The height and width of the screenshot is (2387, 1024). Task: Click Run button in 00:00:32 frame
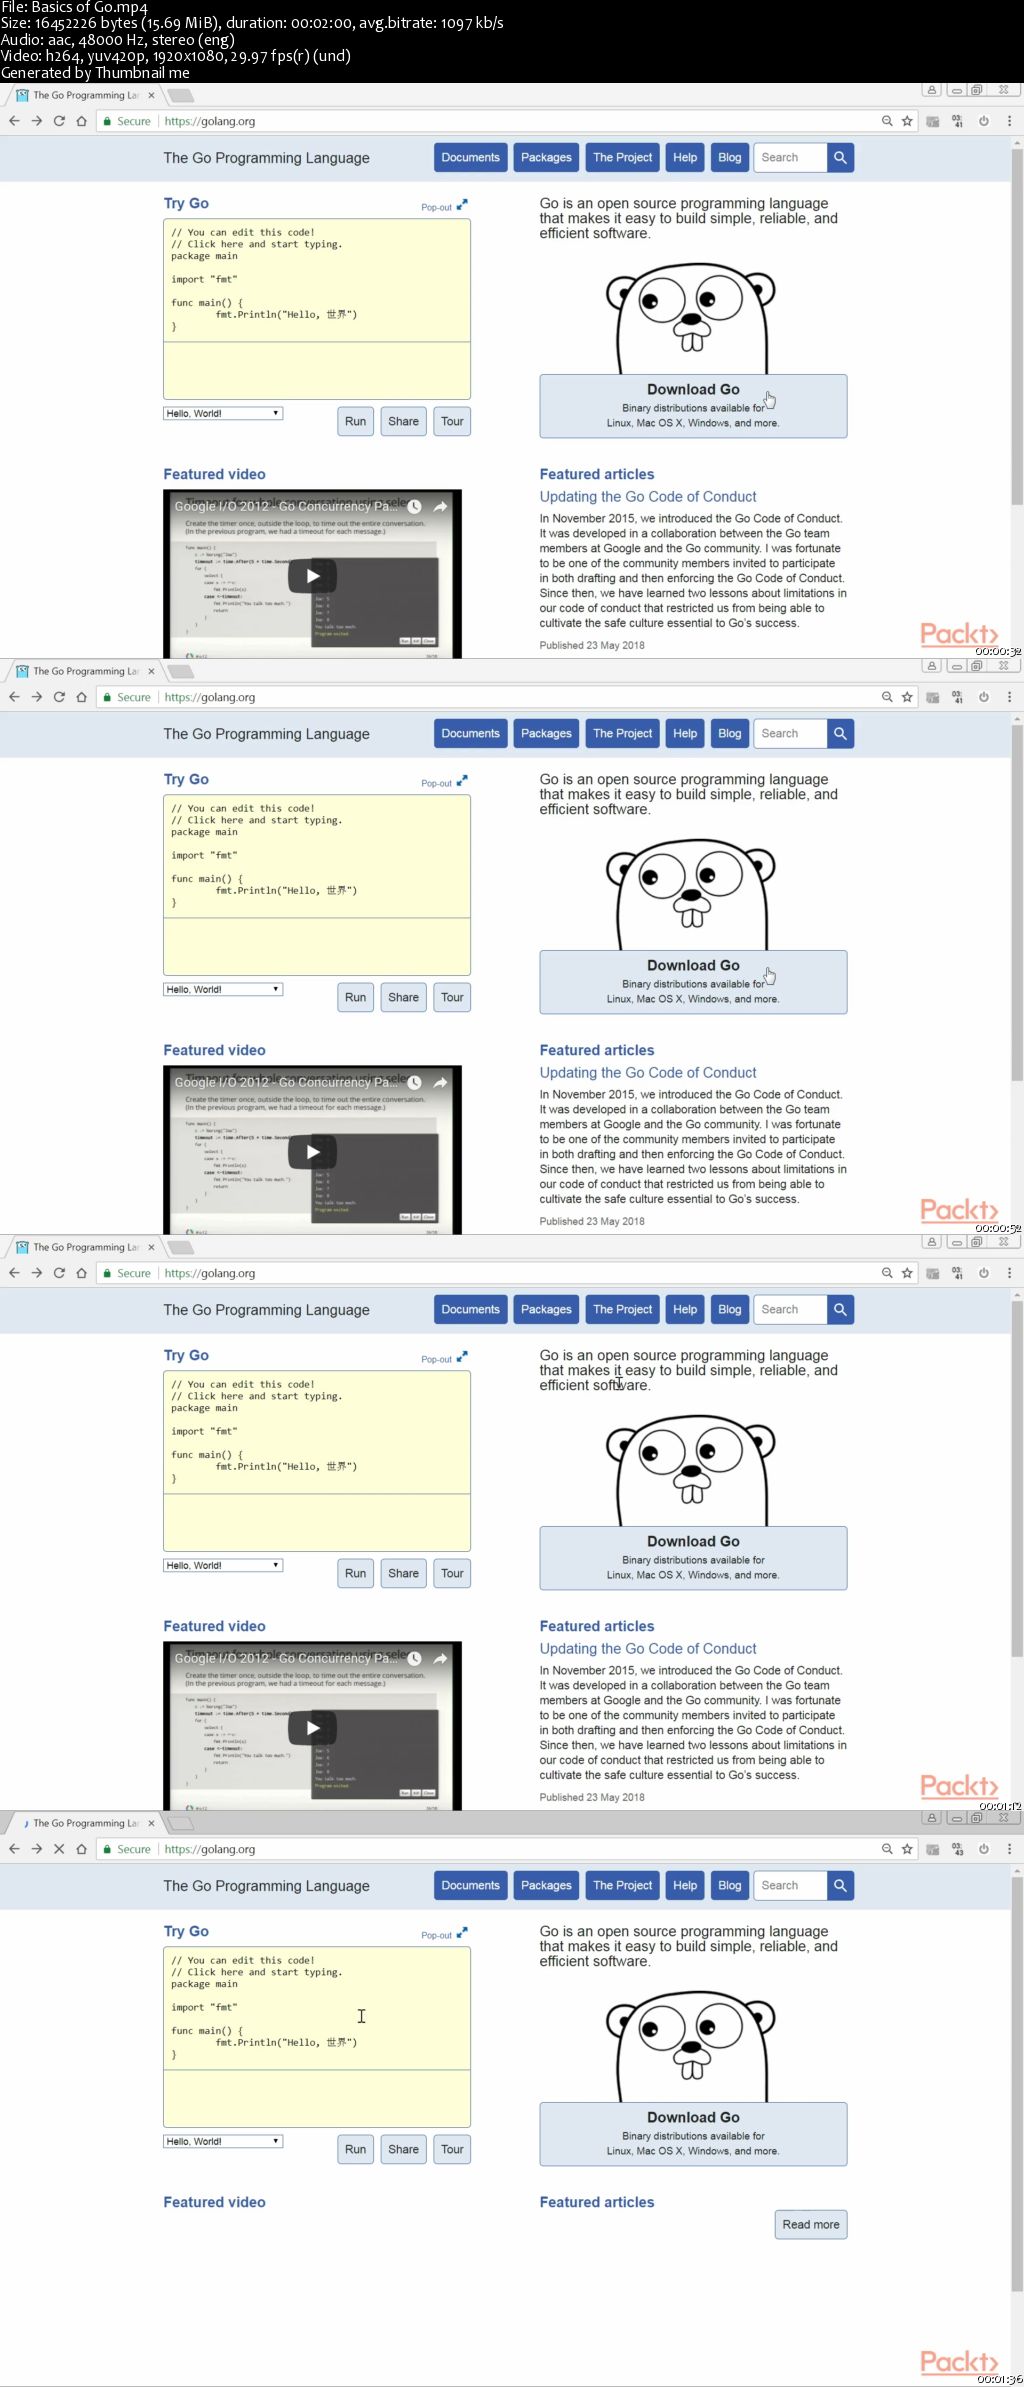click(x=355, y=421)
